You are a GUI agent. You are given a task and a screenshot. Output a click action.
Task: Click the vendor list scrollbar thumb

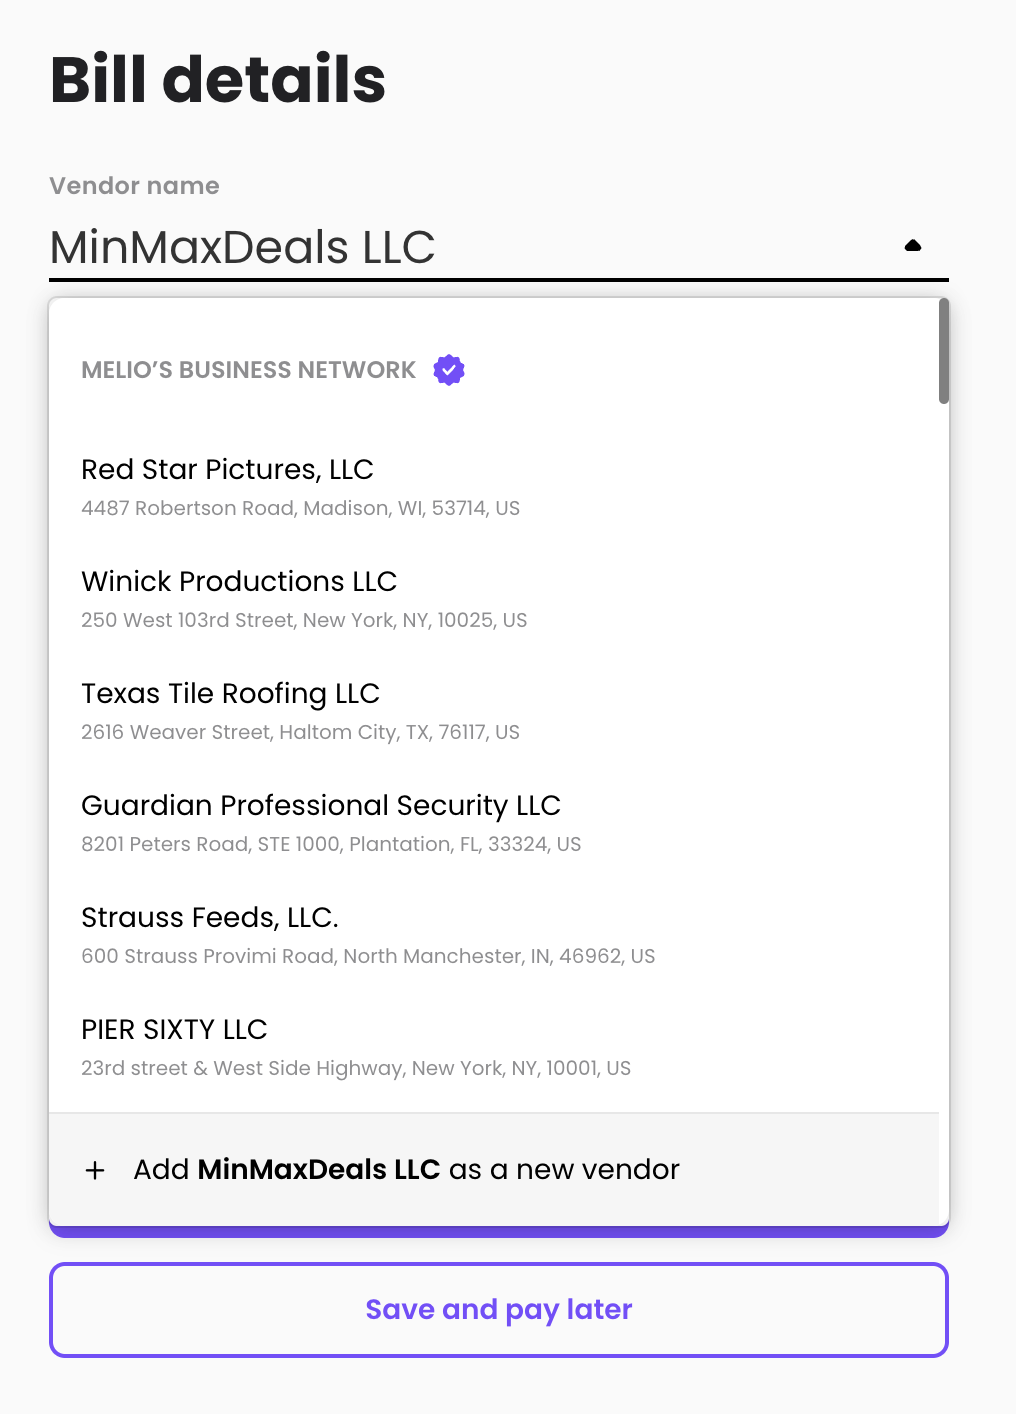(x=944, y=351)
